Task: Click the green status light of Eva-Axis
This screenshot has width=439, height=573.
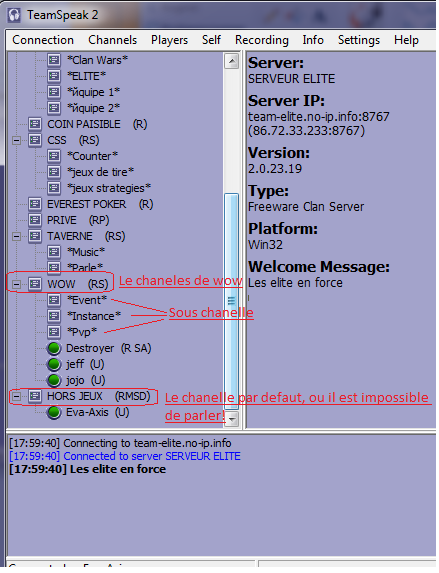Action: pyautogui.click(x=54, y=413)
